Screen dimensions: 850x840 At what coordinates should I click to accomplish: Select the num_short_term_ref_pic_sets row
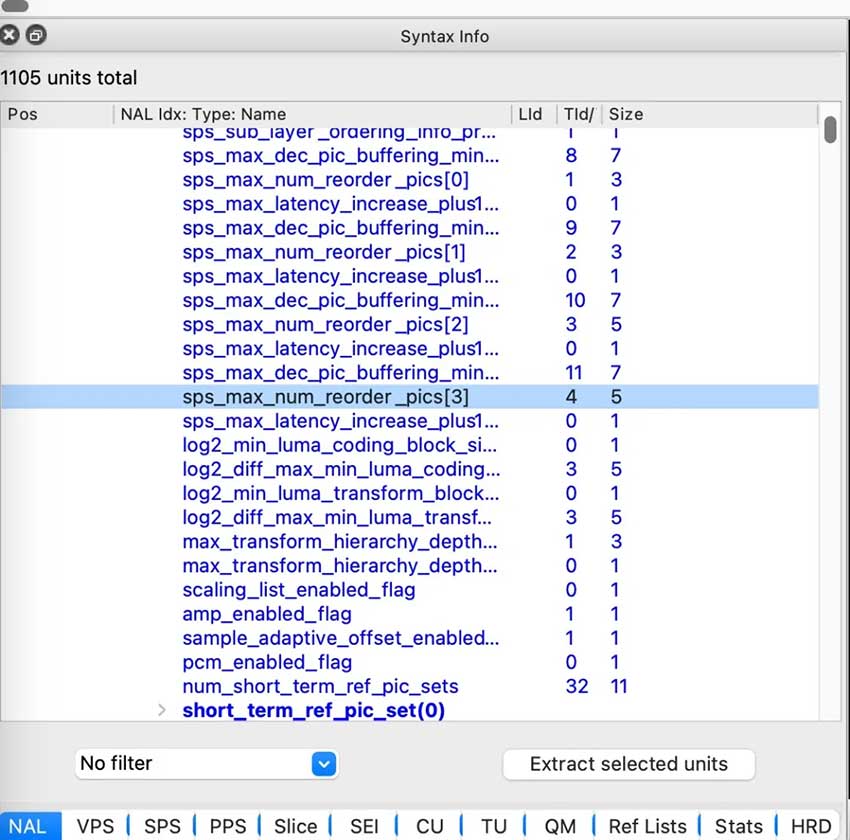[x=320, y=686]
